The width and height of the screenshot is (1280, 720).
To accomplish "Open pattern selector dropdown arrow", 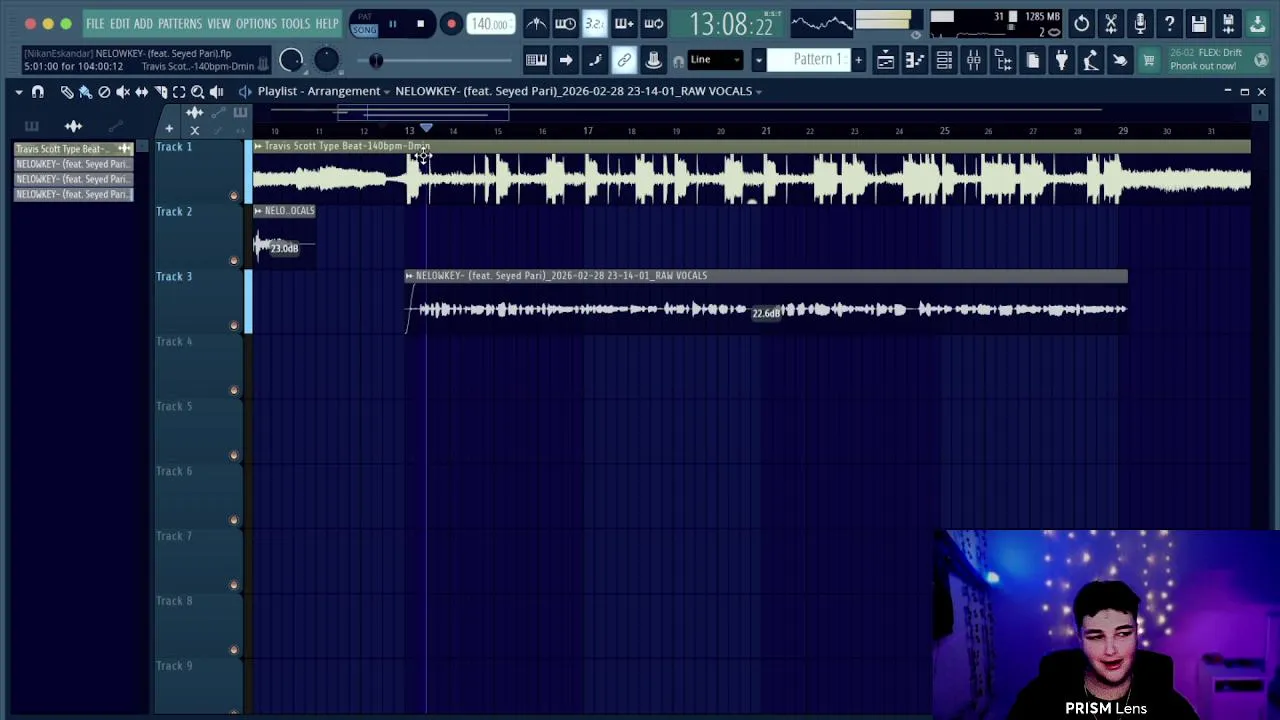I will [758, 60].
